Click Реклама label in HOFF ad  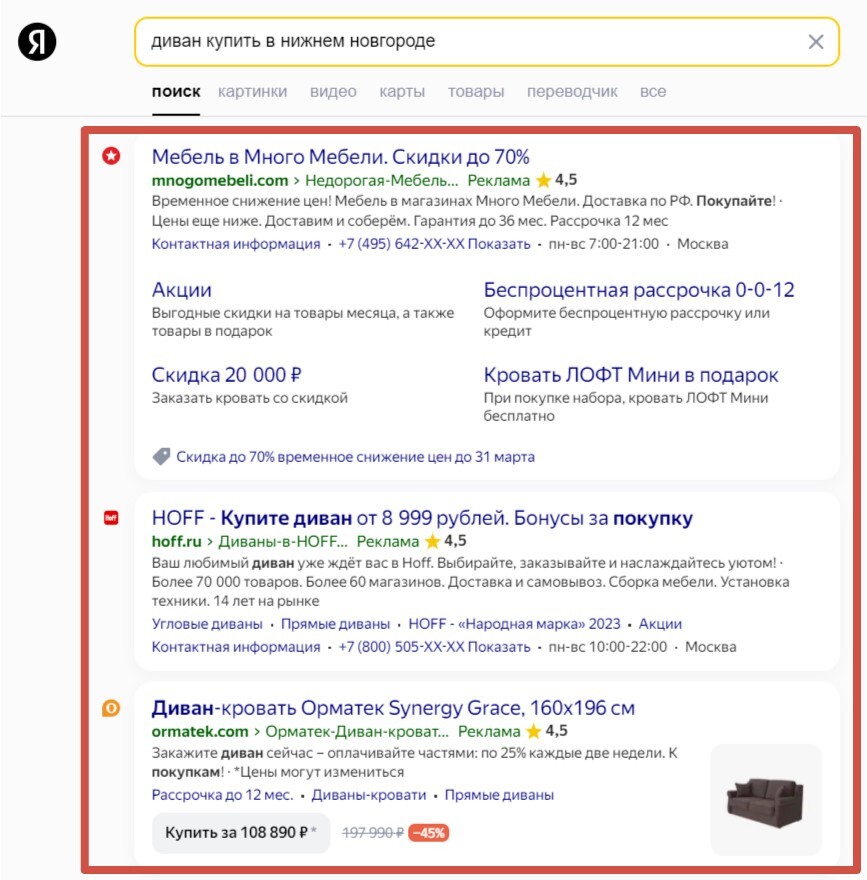388,542
